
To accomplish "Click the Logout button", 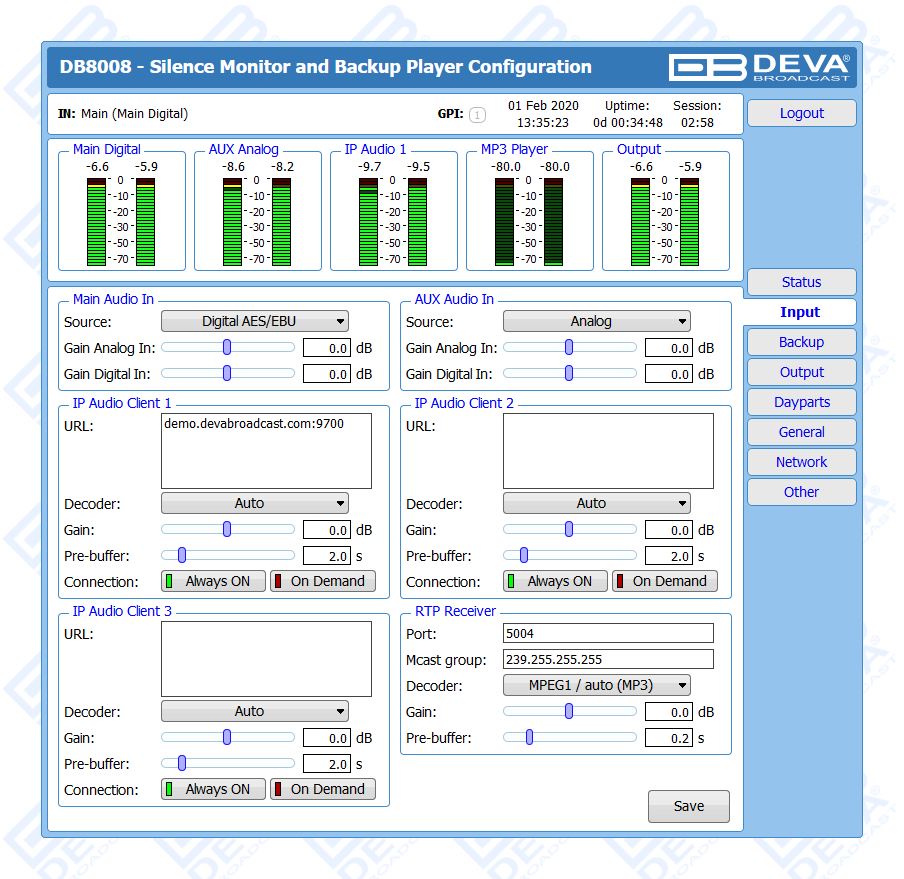I will pyautogui.click(x=801, y=113).
